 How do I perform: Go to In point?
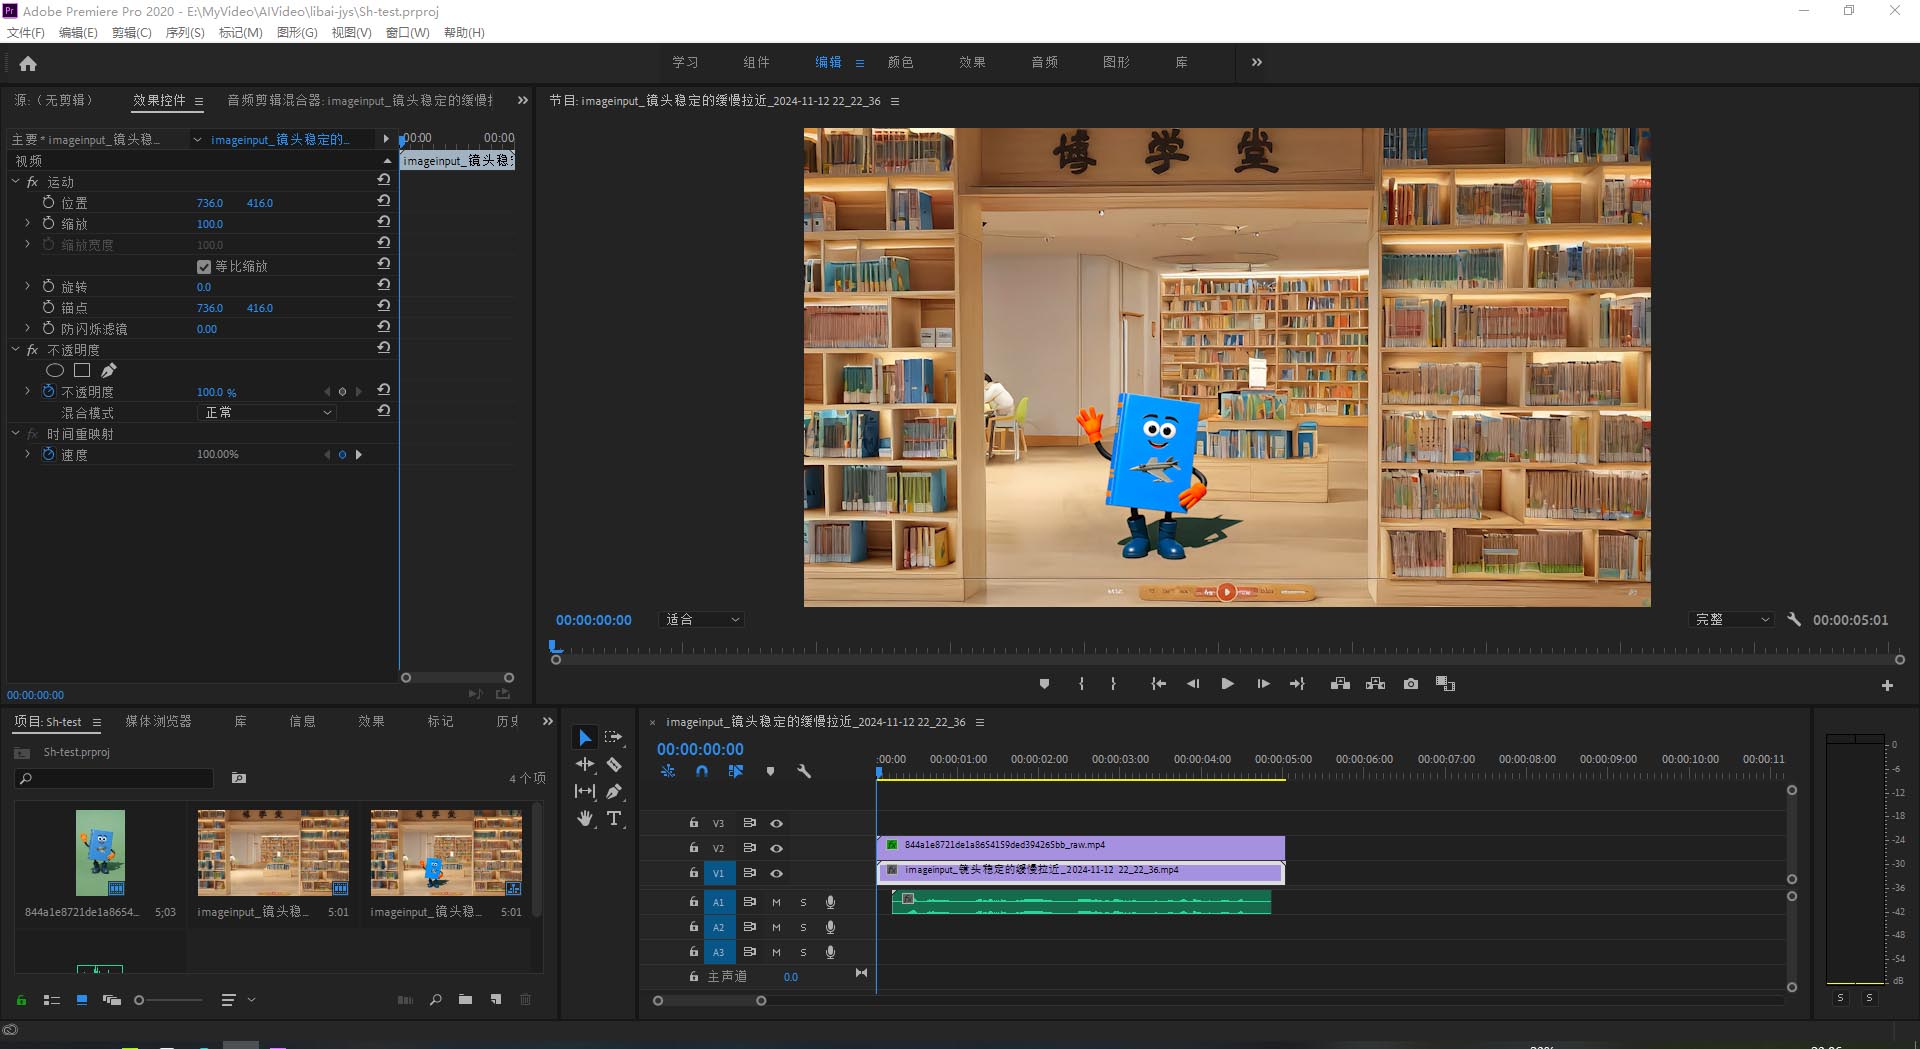click(x=1158, y=684)
